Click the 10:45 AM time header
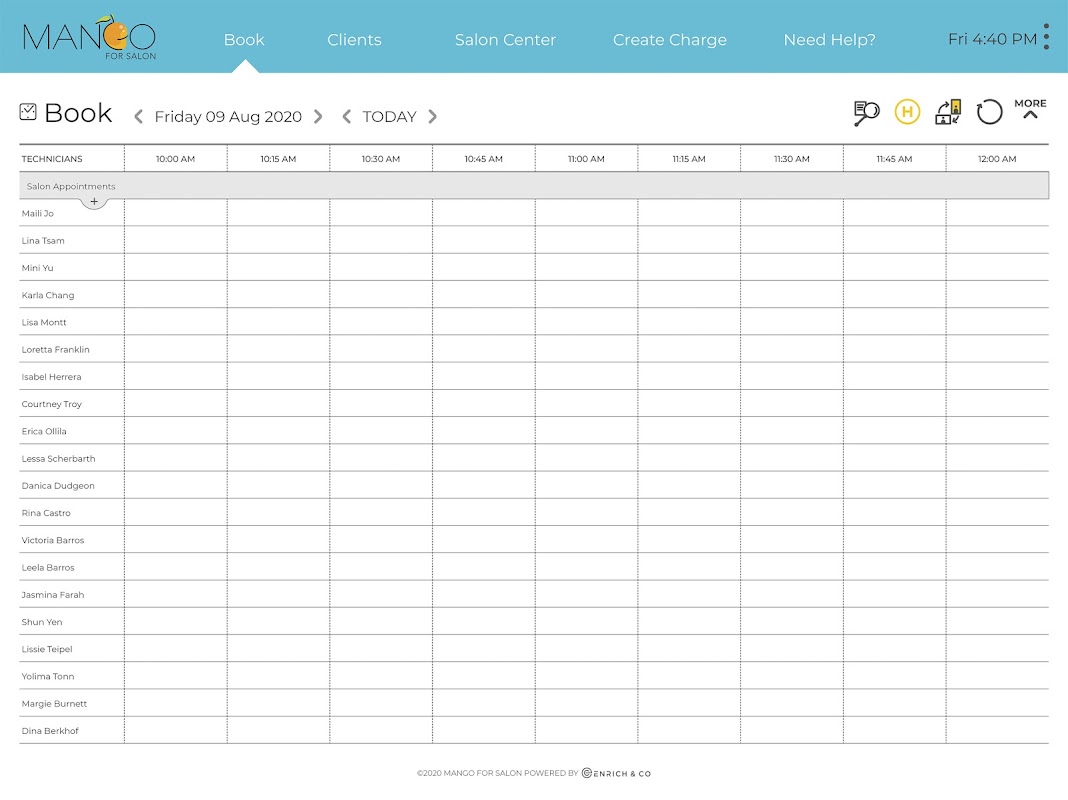Viewport: 1068px width, 800px height. 484,159
